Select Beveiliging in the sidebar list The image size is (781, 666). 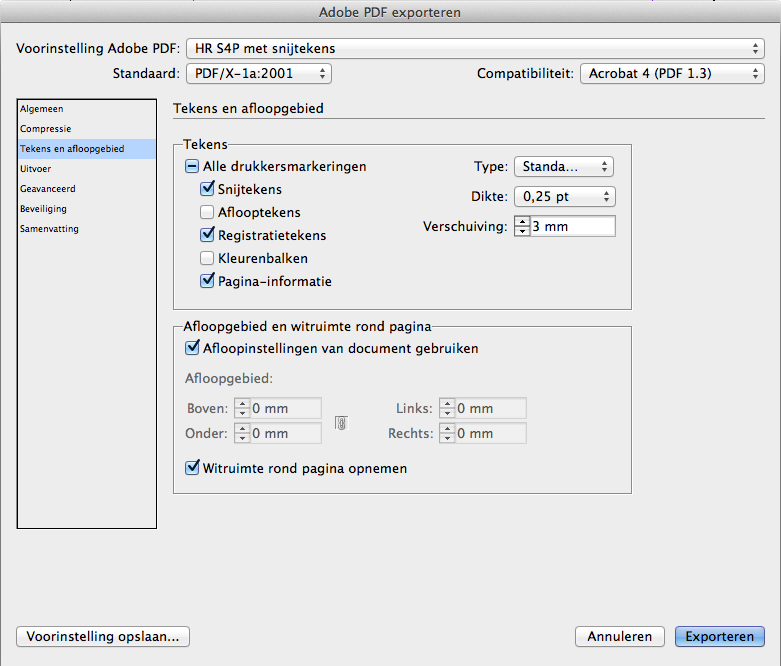[x=87, y=208]
